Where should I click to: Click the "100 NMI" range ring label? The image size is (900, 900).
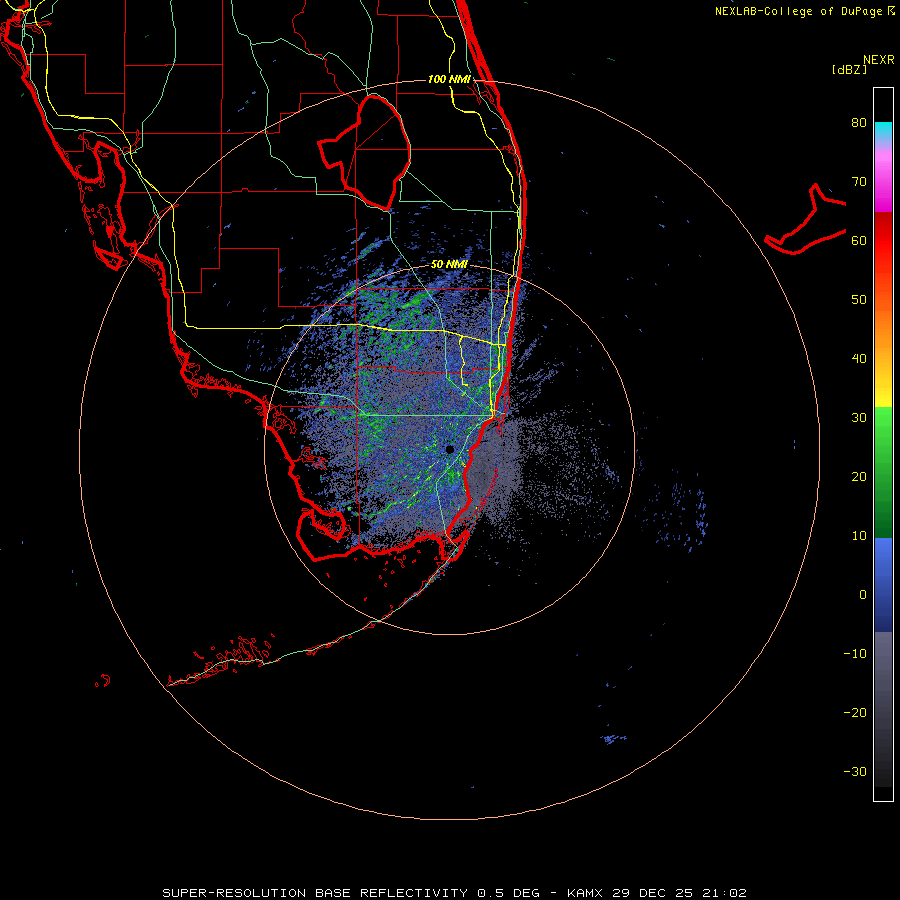pyautogui.click(x=449, y=79)
